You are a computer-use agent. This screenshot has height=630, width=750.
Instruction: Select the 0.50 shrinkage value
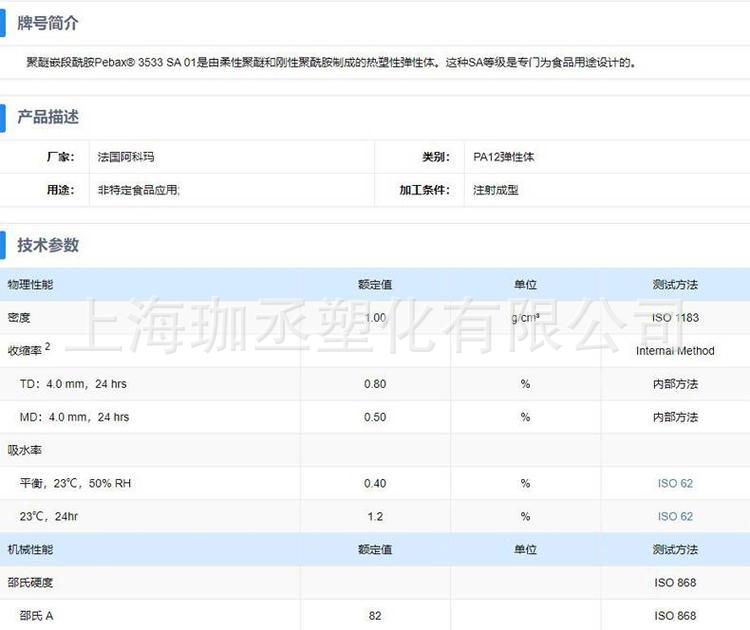pyautogui.click(x=375, y=417)
